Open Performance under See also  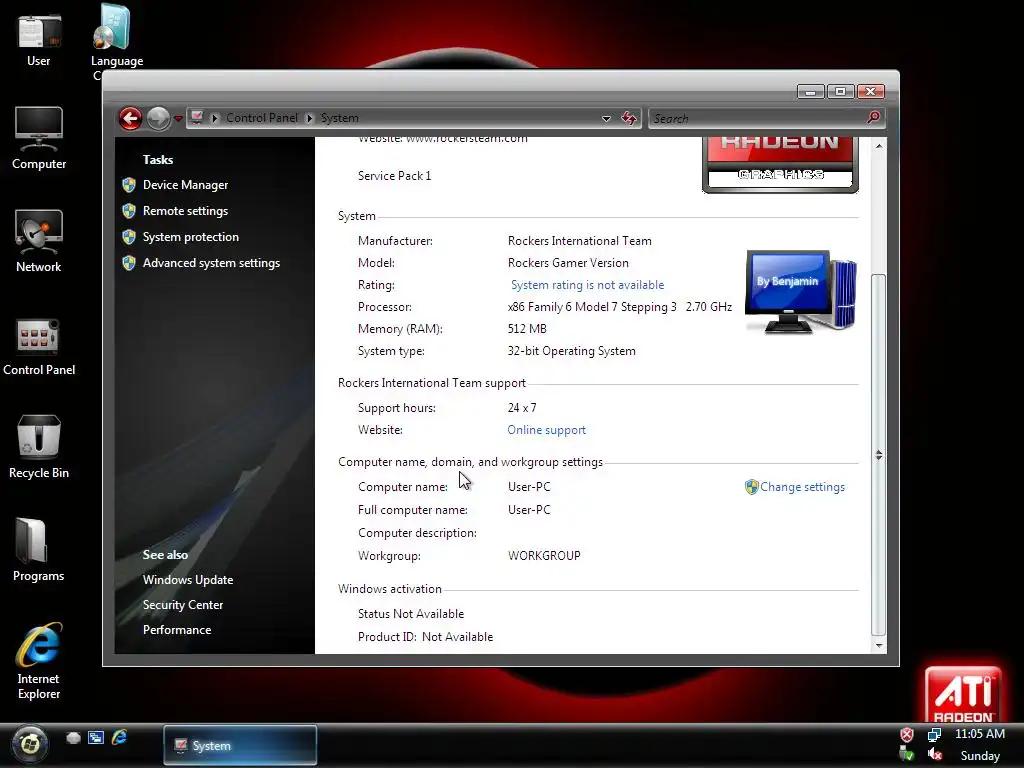177,630
